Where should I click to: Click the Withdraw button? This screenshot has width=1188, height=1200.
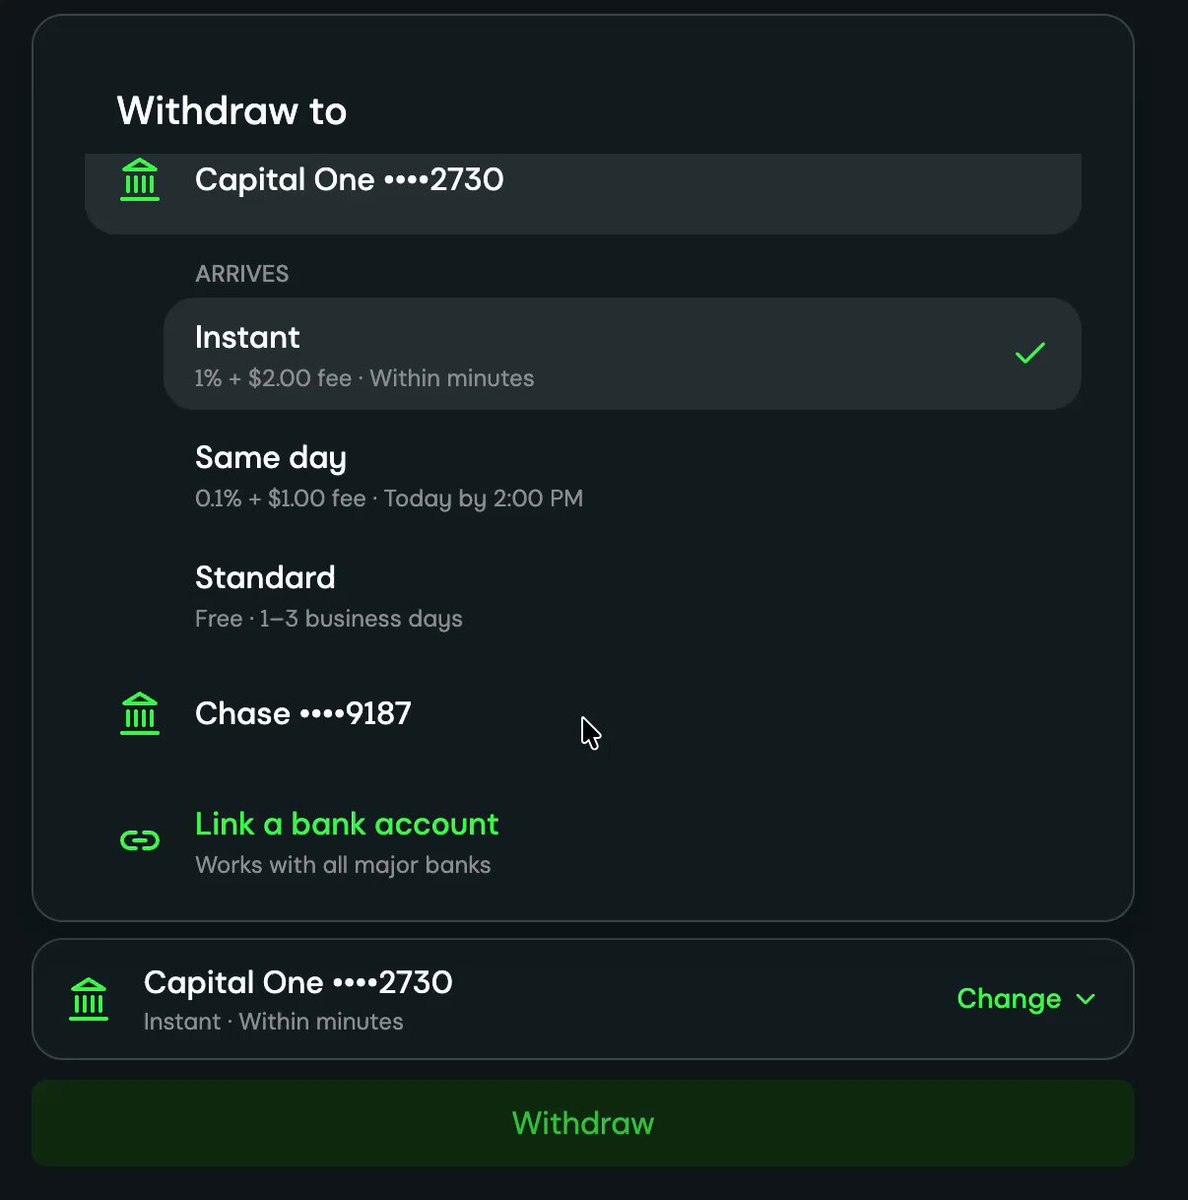click(x=583, y=1123)
